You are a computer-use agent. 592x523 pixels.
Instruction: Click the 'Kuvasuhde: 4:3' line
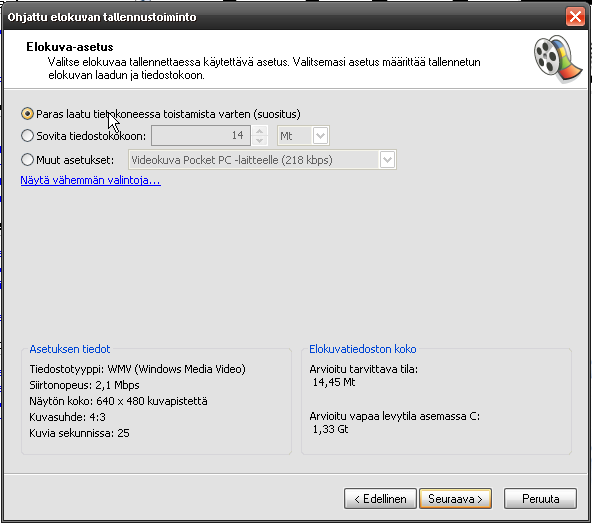pos(67,417)
